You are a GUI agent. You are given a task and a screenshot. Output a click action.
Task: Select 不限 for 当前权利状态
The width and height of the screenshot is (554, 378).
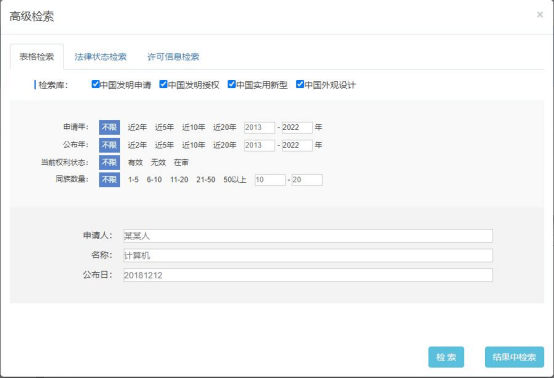pos(109,163)
